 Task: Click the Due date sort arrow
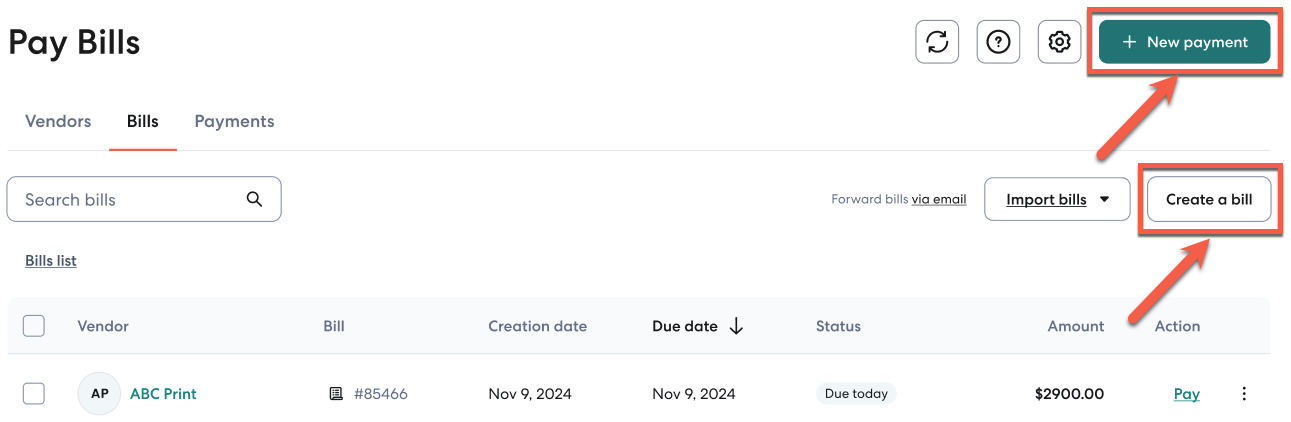point(736,326)
